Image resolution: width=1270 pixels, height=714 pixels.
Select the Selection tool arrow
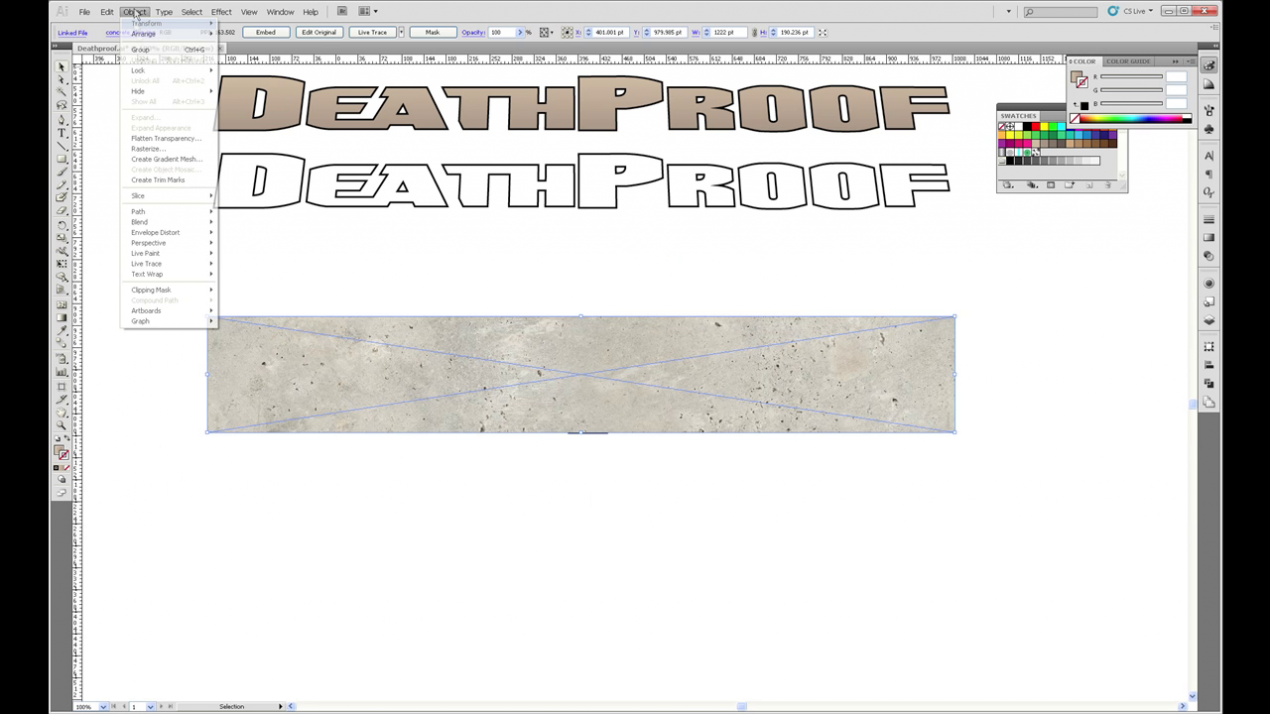click(x=61, y=68)
